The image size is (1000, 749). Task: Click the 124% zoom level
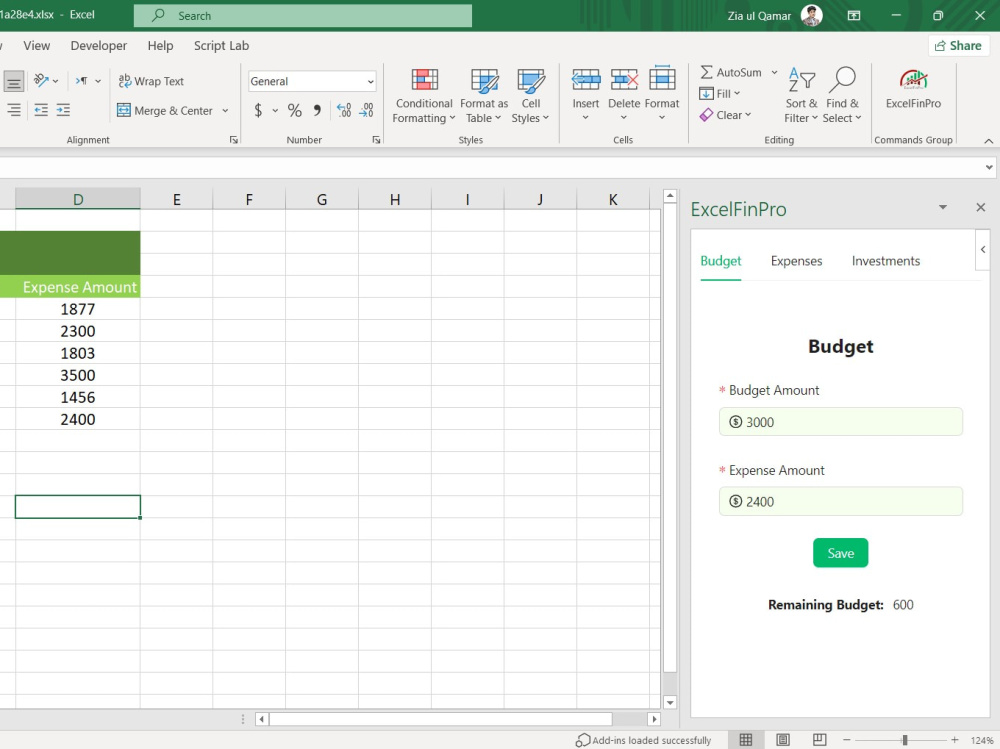[982, 740]
